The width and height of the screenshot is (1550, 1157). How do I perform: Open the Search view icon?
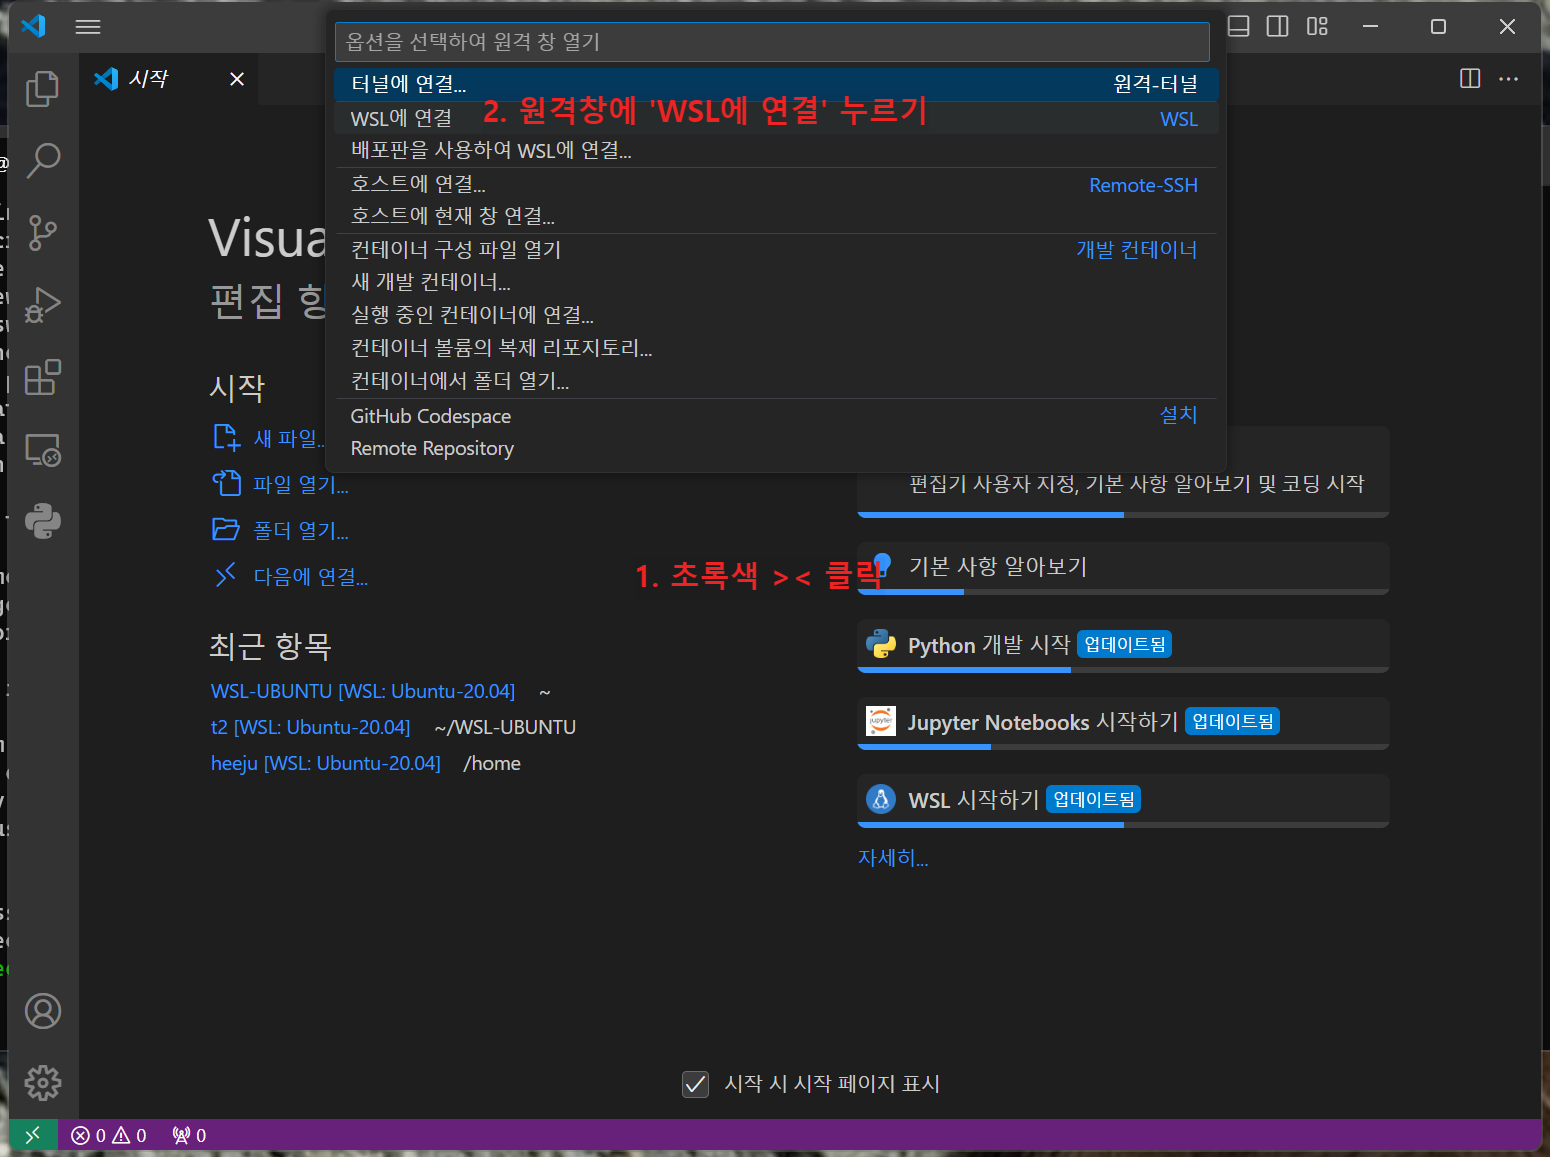(x=43, y=160)
